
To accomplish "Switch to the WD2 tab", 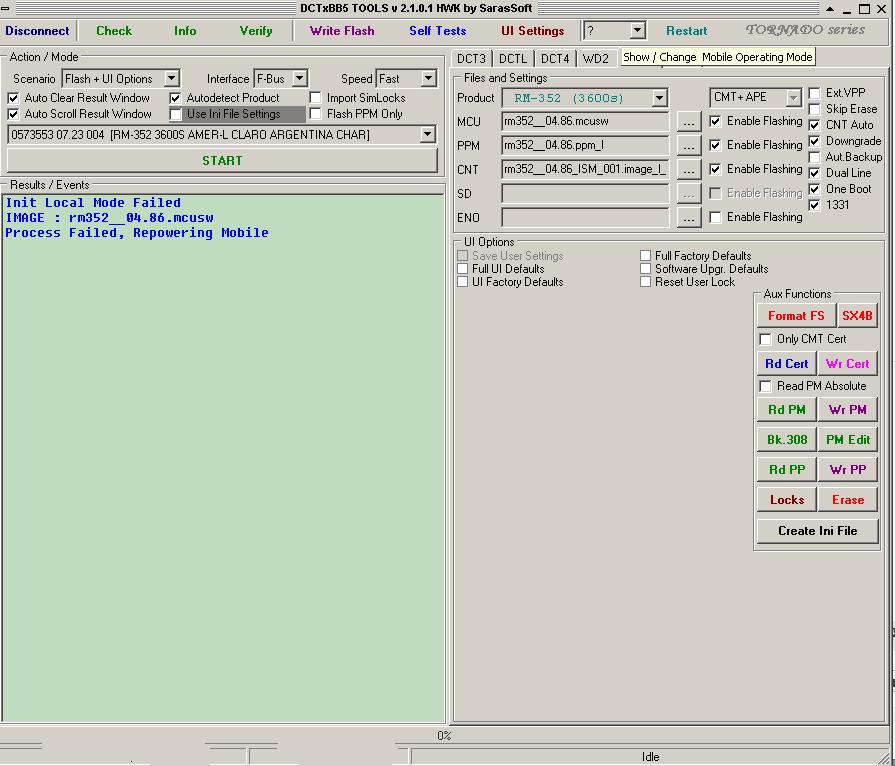I will (x=595, y=58).
